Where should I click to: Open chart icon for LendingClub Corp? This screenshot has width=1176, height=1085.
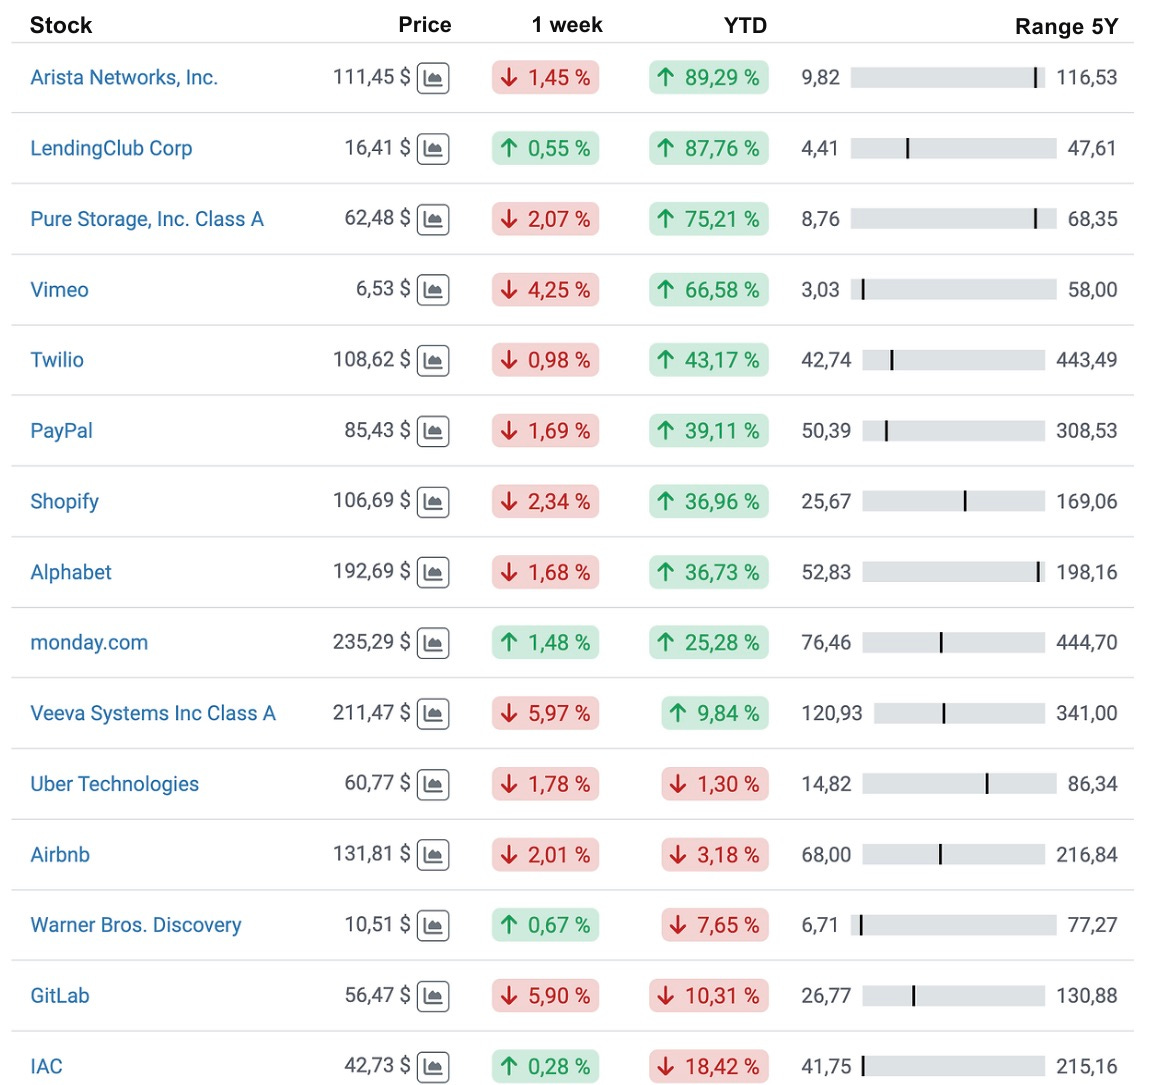pos(433,148)
